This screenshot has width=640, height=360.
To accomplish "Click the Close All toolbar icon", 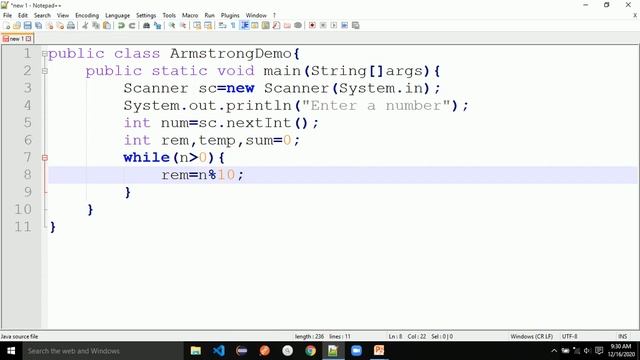I will 60,25.
